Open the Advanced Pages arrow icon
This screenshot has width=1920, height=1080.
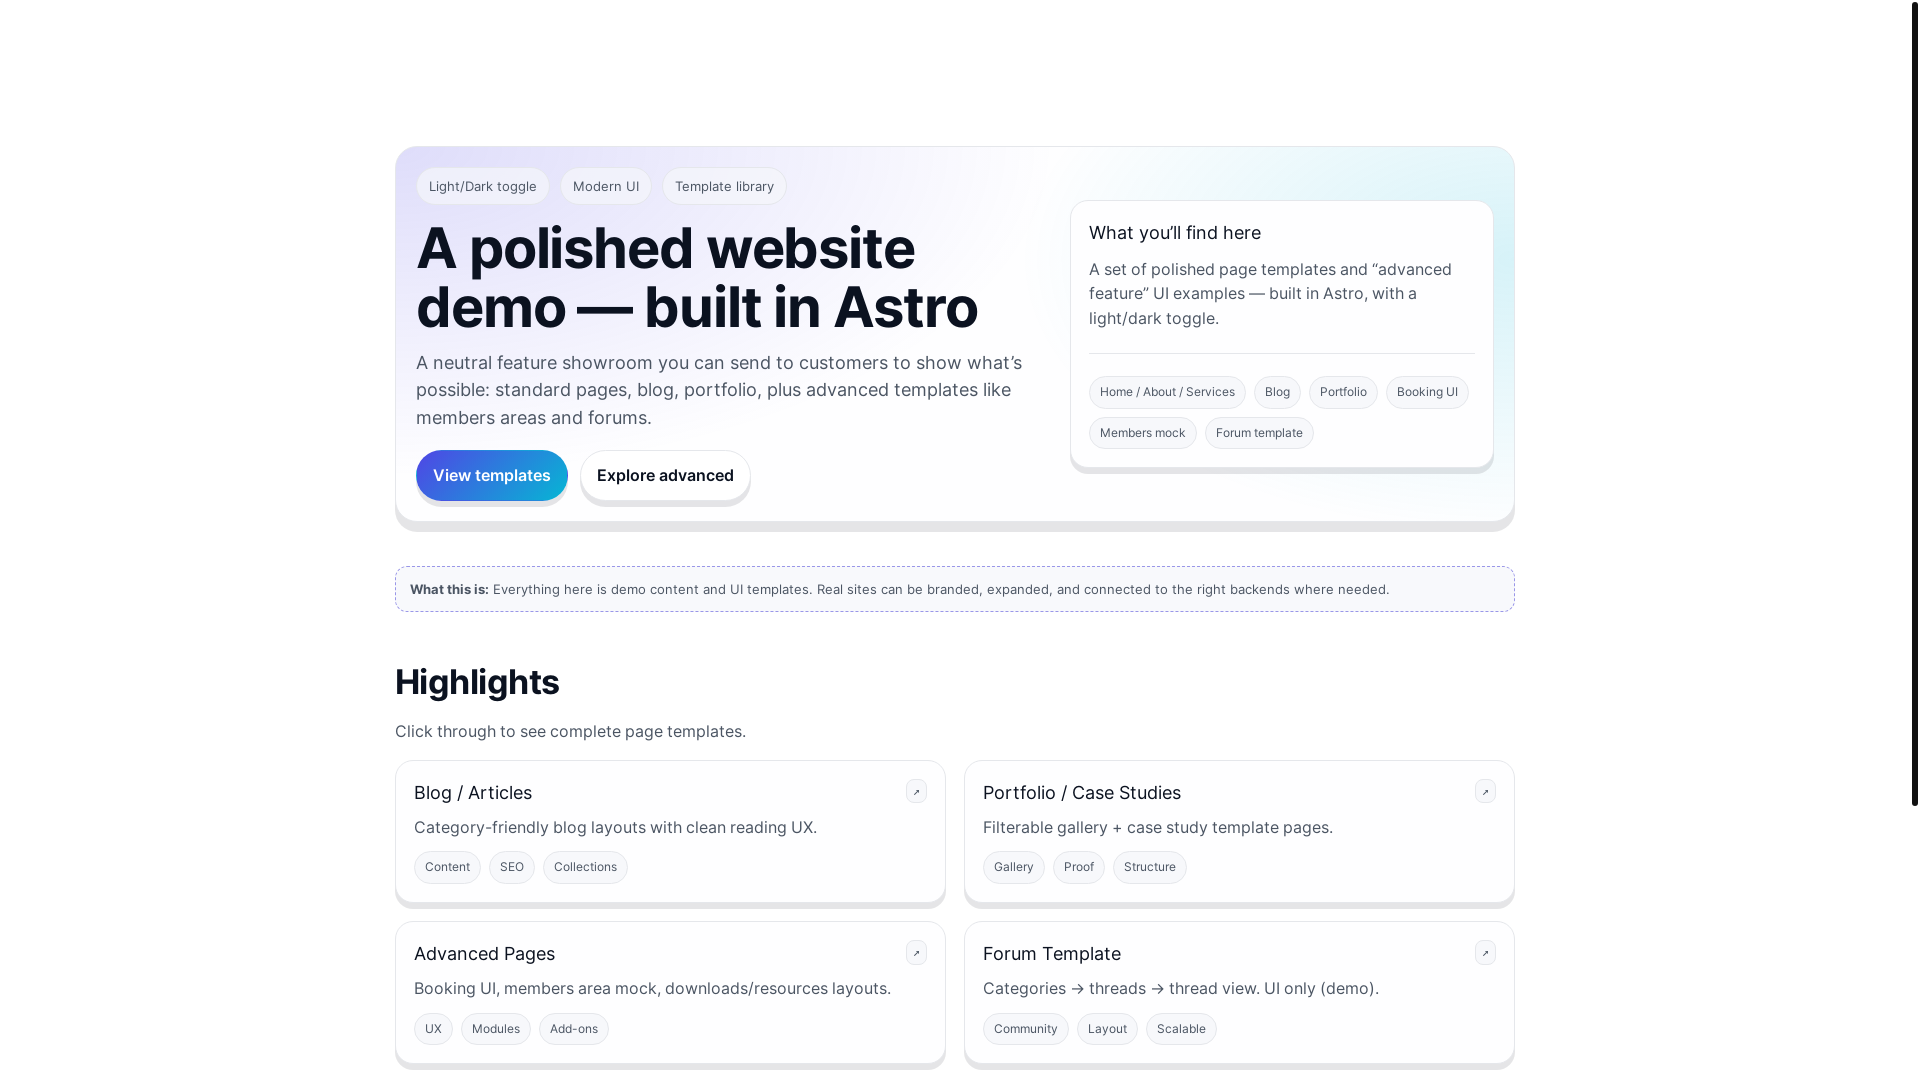[916, 953]
